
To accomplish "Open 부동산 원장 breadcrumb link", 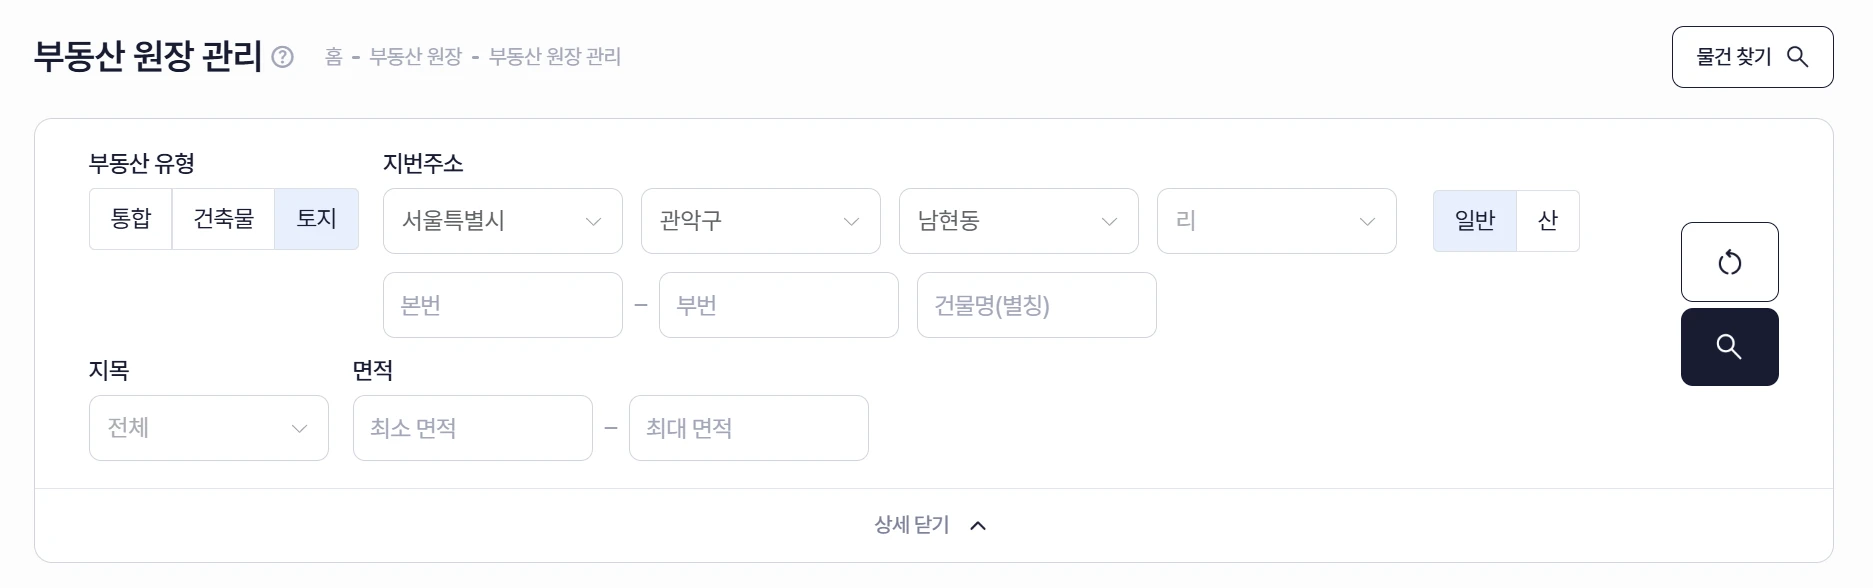I will pyautogui.click(x=416, y=57).
